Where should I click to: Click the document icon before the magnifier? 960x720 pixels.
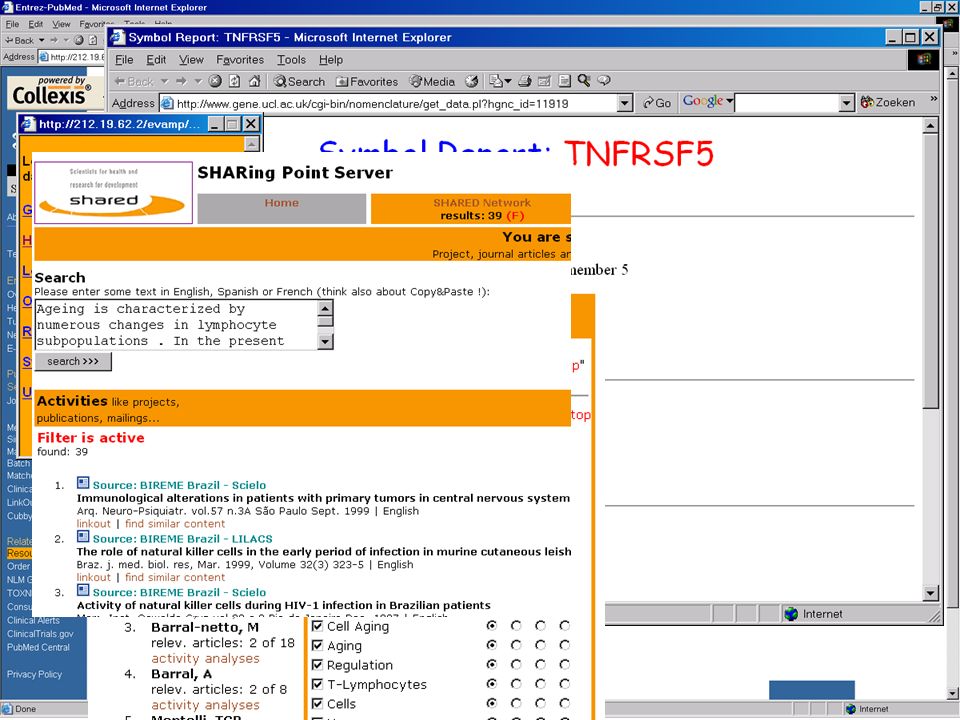(x=564, y=81)
